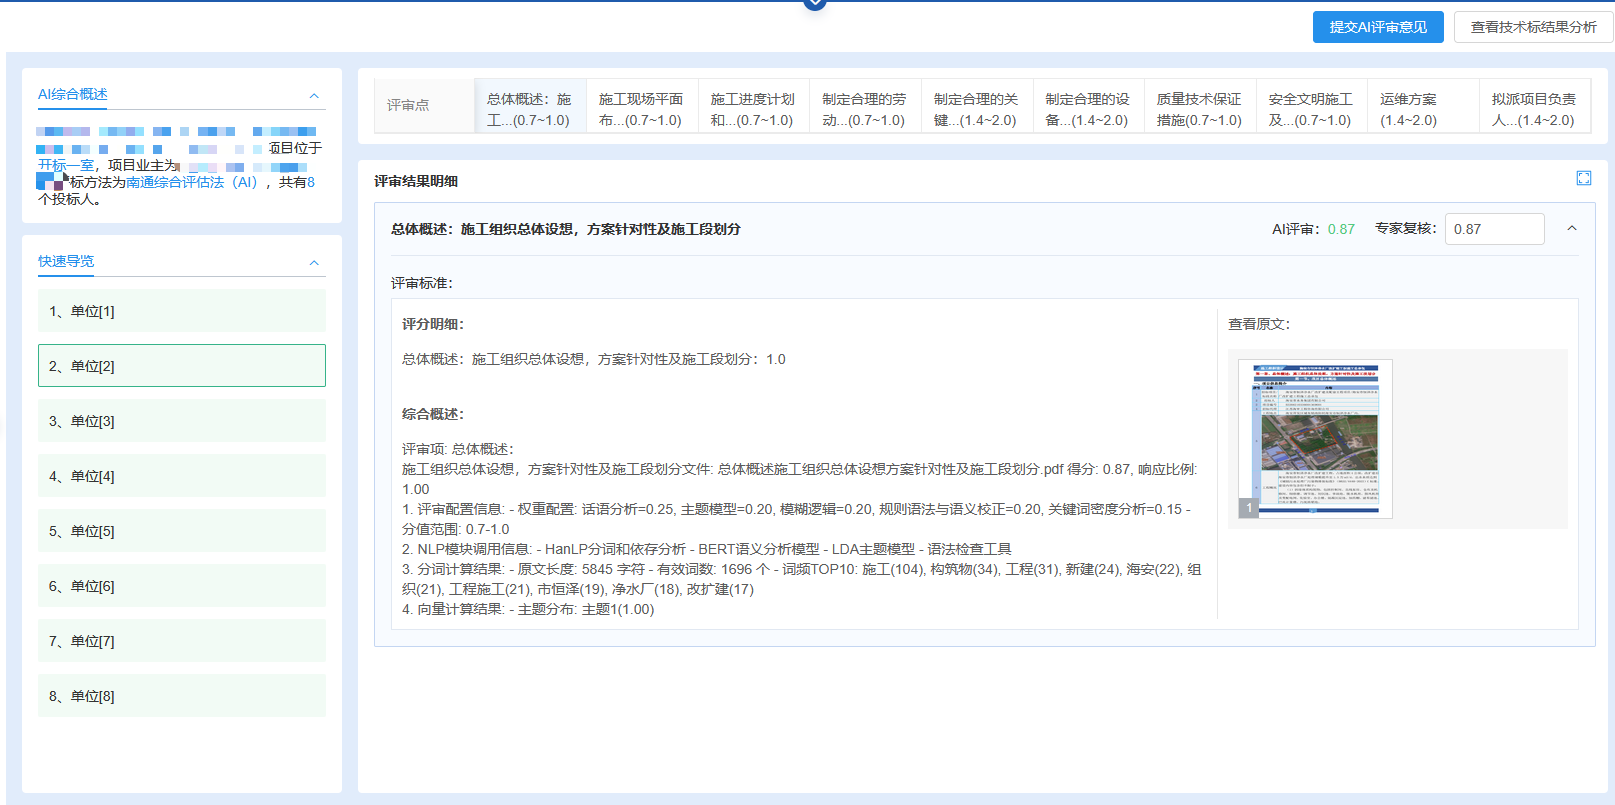Screen dimensions: 1615x805
Task: Select the 安全文明施工 tab
Action: click(1310, 109)
